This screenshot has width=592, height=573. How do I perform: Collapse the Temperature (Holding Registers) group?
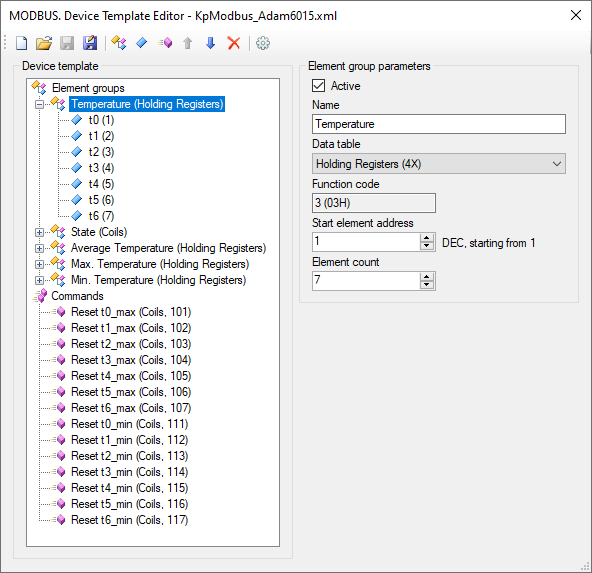pos(39,104)
